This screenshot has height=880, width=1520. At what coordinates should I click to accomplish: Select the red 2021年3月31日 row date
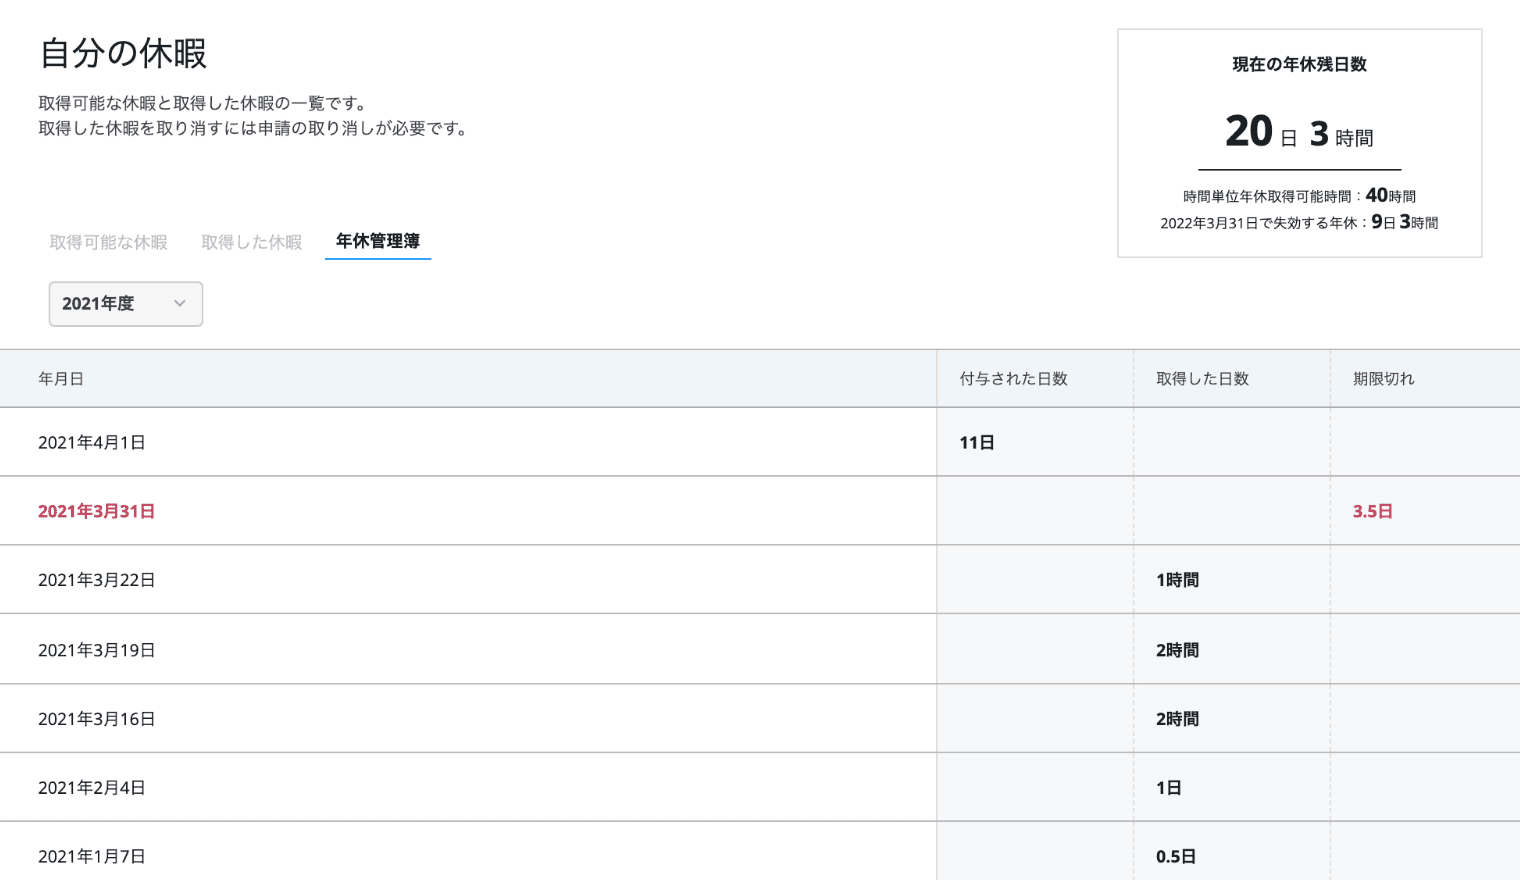click(96, 511)
